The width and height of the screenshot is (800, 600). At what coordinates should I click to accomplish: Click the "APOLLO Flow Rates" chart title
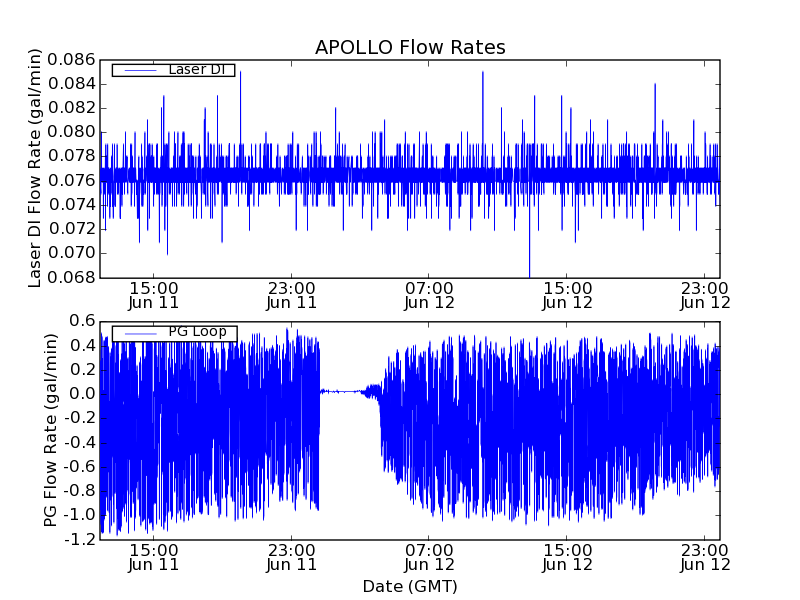coord(410,47)
